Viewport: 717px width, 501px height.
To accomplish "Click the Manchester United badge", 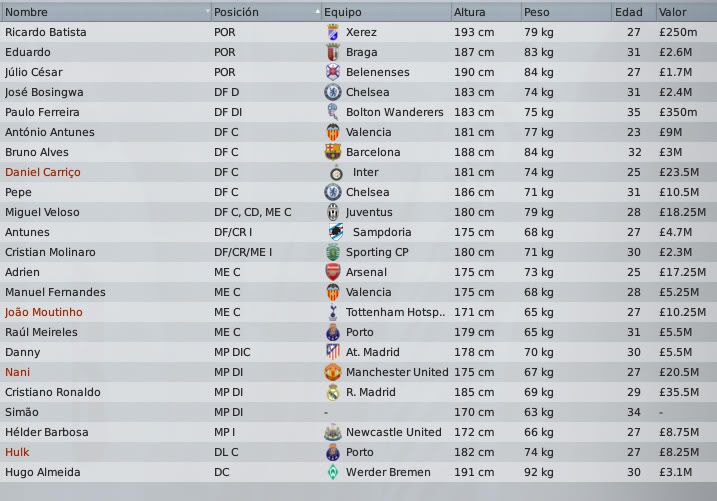I will click(x=333, y=372).
